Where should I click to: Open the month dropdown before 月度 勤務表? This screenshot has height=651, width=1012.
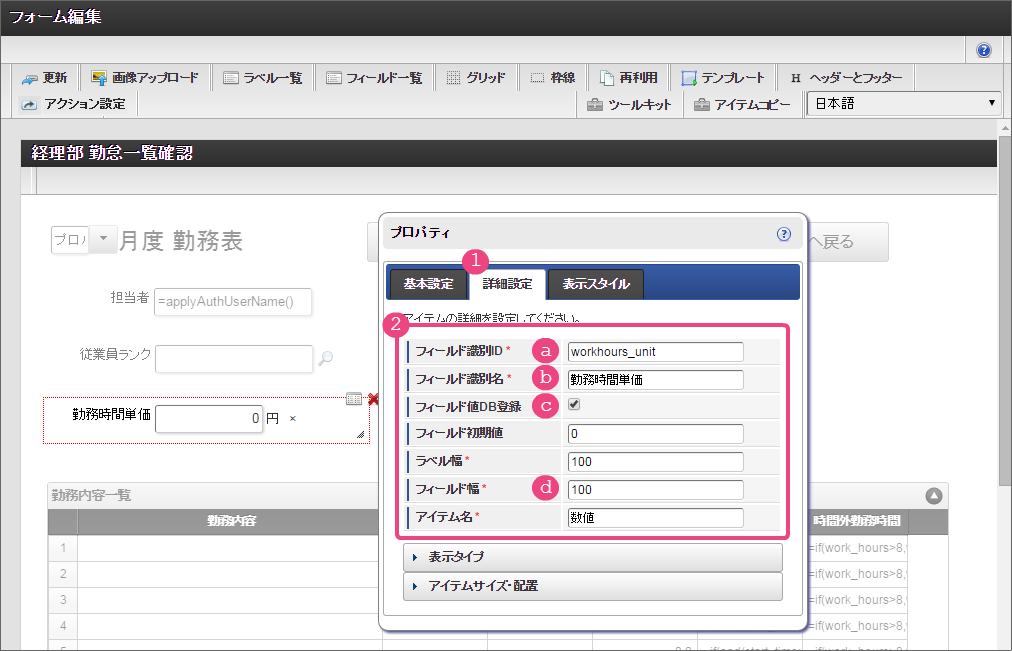point(103,240)
